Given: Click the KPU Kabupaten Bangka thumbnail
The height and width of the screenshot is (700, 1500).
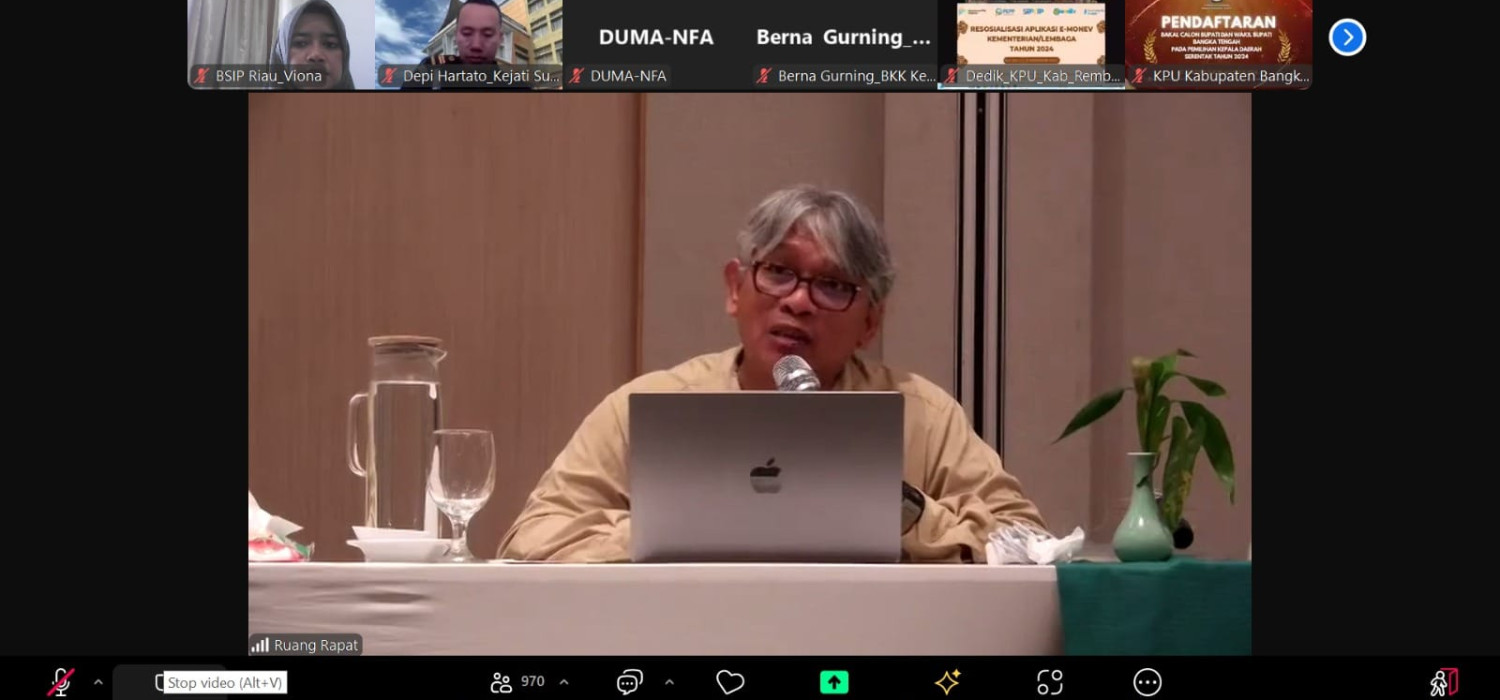Looking at the screenshot, I should (1218, 44).
